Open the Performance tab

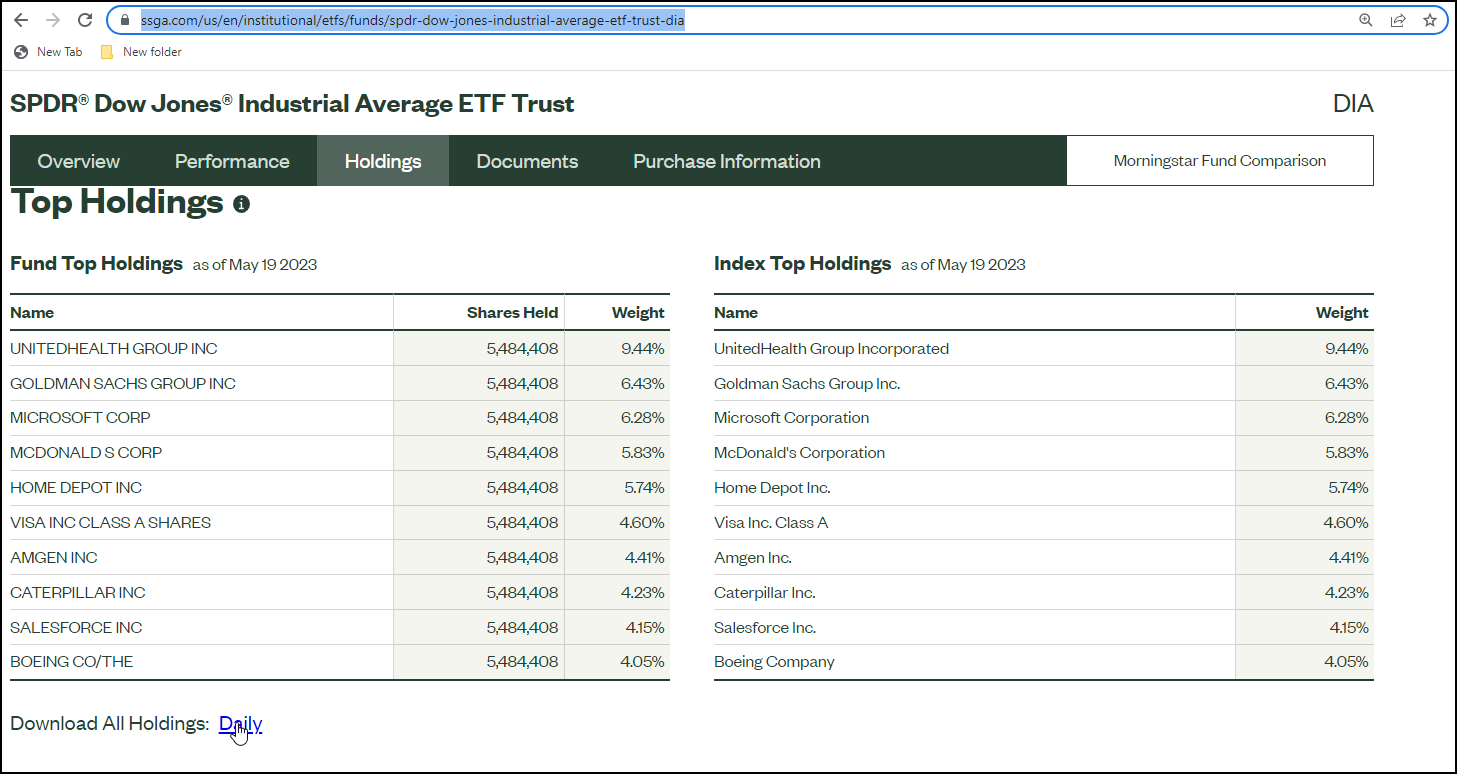click(x=232, y=161)
